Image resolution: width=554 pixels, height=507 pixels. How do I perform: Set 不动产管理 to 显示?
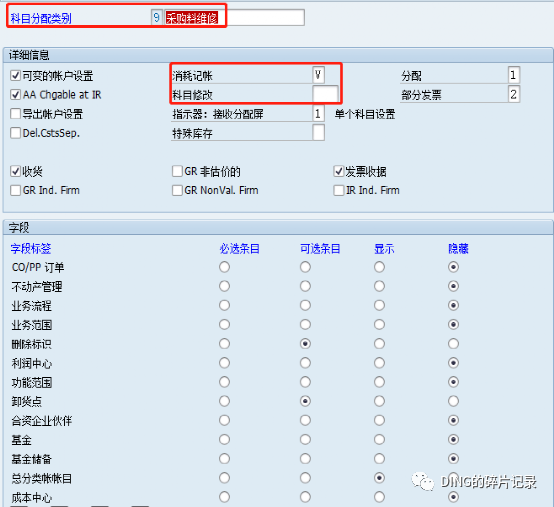(379, 286)
